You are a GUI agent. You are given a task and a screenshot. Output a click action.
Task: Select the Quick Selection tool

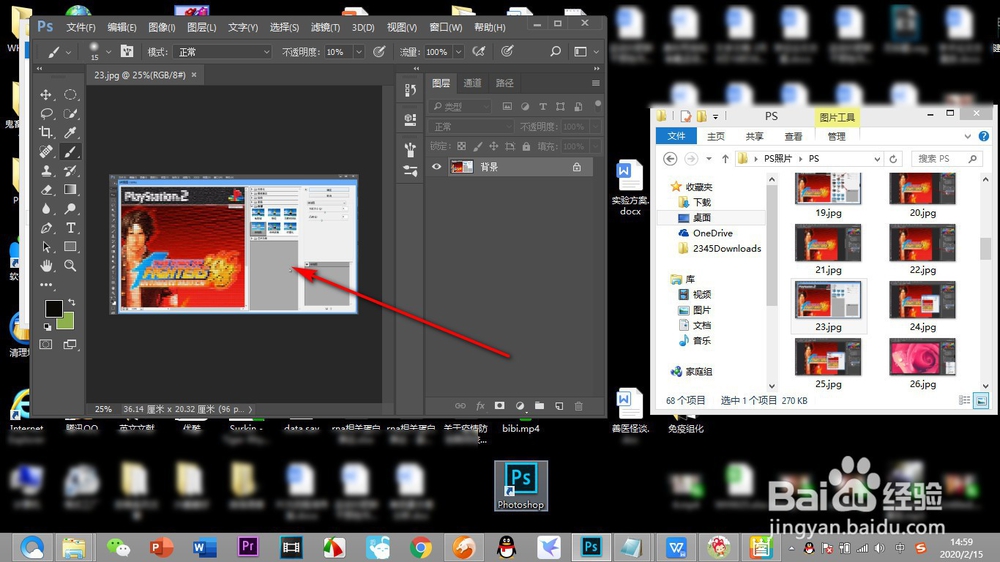(70, 114)
